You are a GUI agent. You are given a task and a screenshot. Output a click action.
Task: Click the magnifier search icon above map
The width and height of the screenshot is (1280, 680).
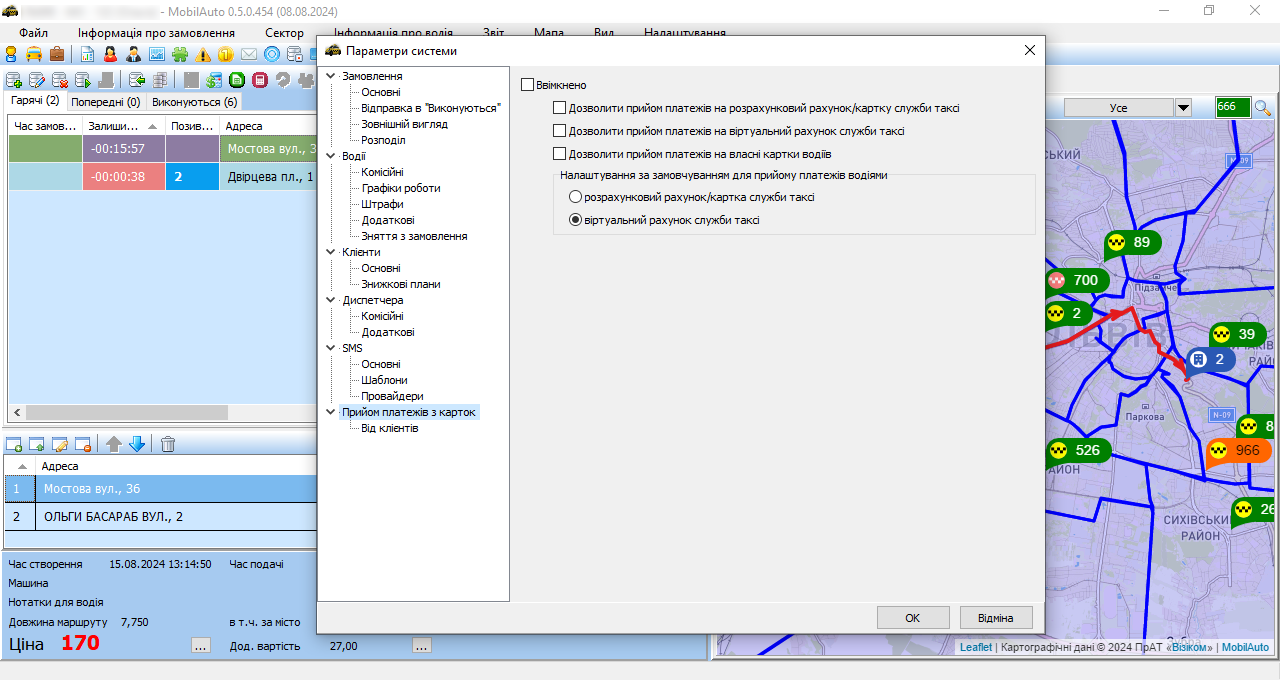1262,108
